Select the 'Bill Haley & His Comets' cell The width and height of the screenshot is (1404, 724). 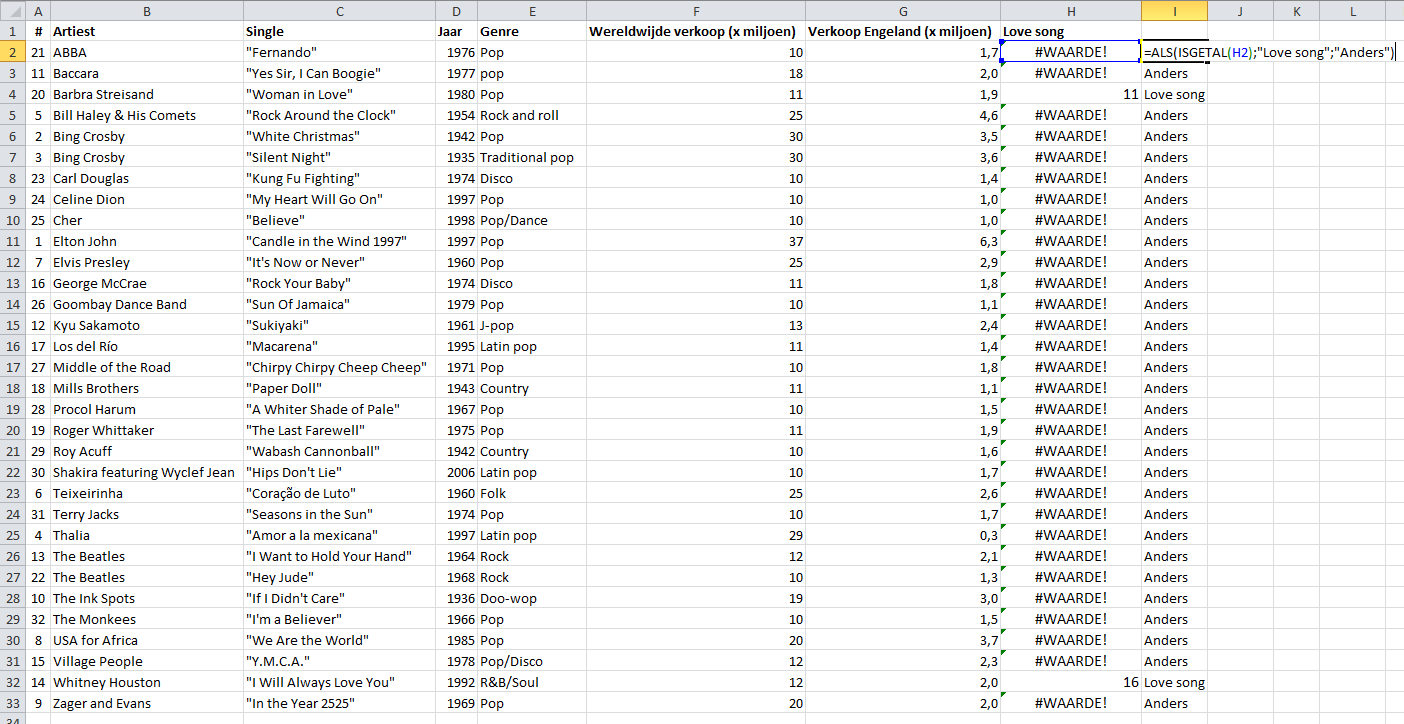[x=146, y=115]
